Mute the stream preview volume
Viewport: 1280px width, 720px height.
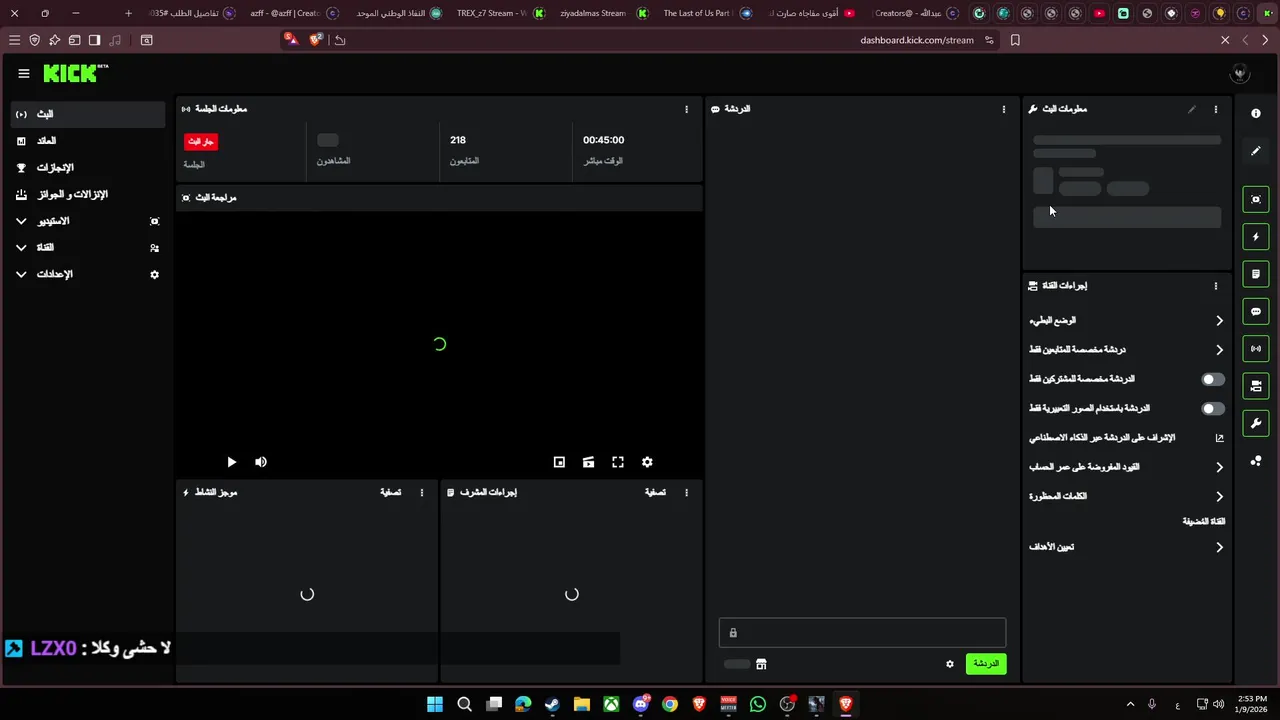(x=261, y=462)
